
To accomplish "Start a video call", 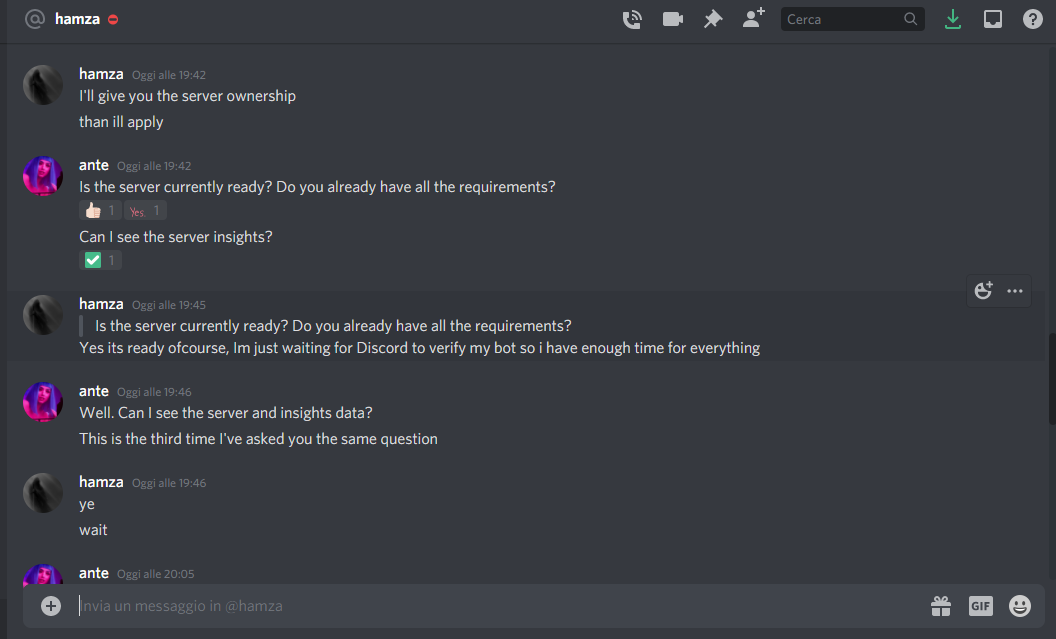I will click(x=672, y=18).
